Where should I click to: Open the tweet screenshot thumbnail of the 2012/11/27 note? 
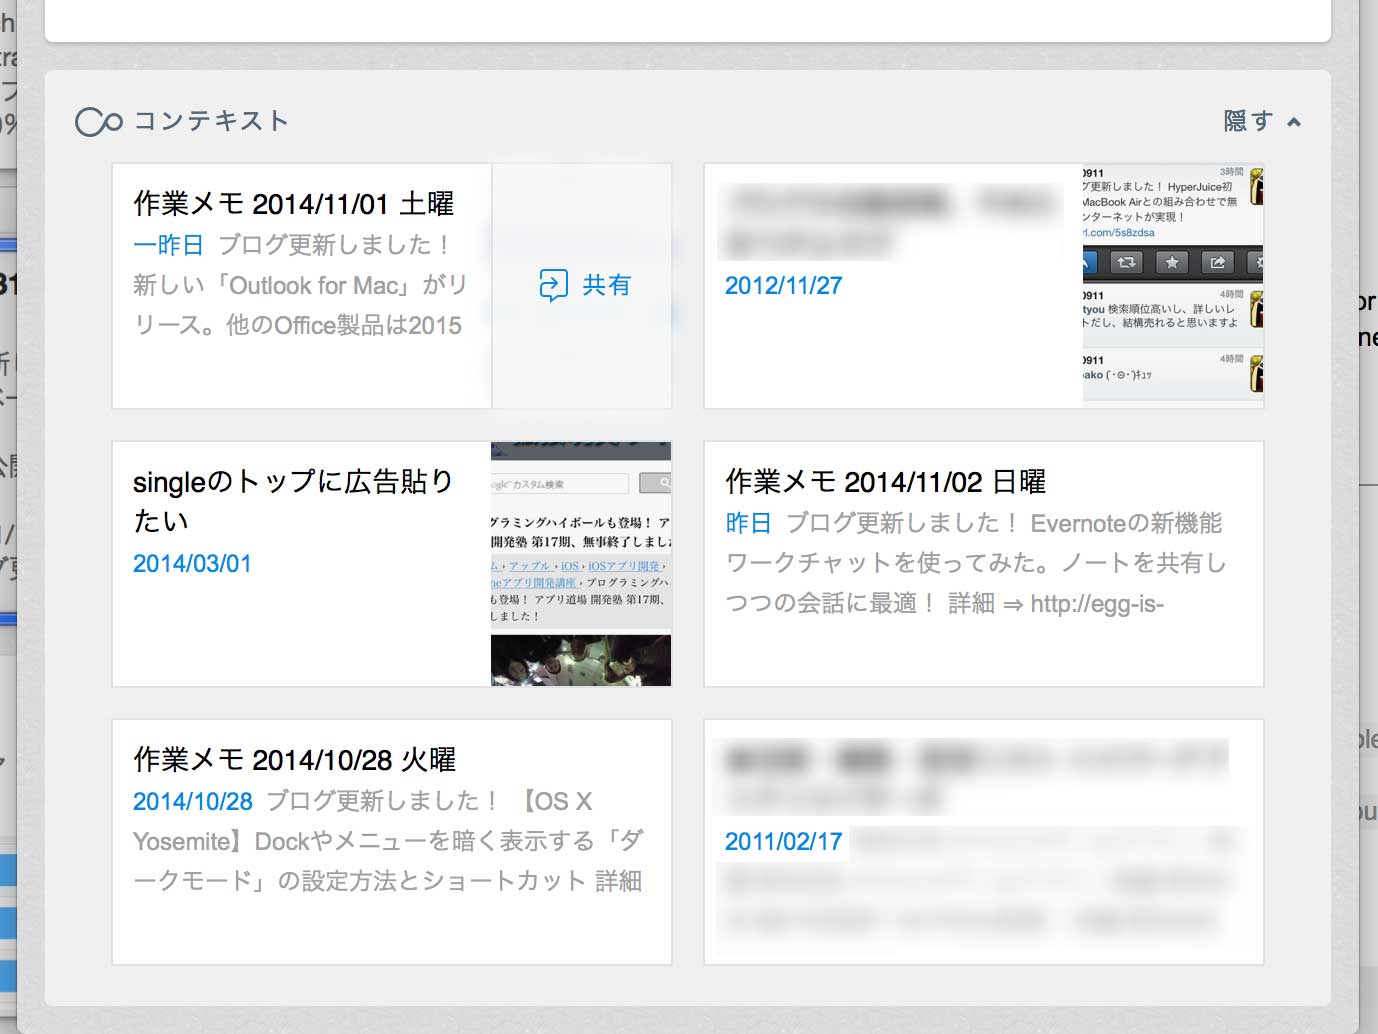(1173, 286)
